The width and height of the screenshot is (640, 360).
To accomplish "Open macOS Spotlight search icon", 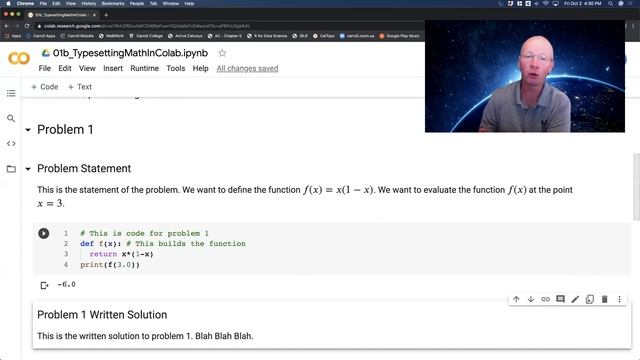I will 610,3.
